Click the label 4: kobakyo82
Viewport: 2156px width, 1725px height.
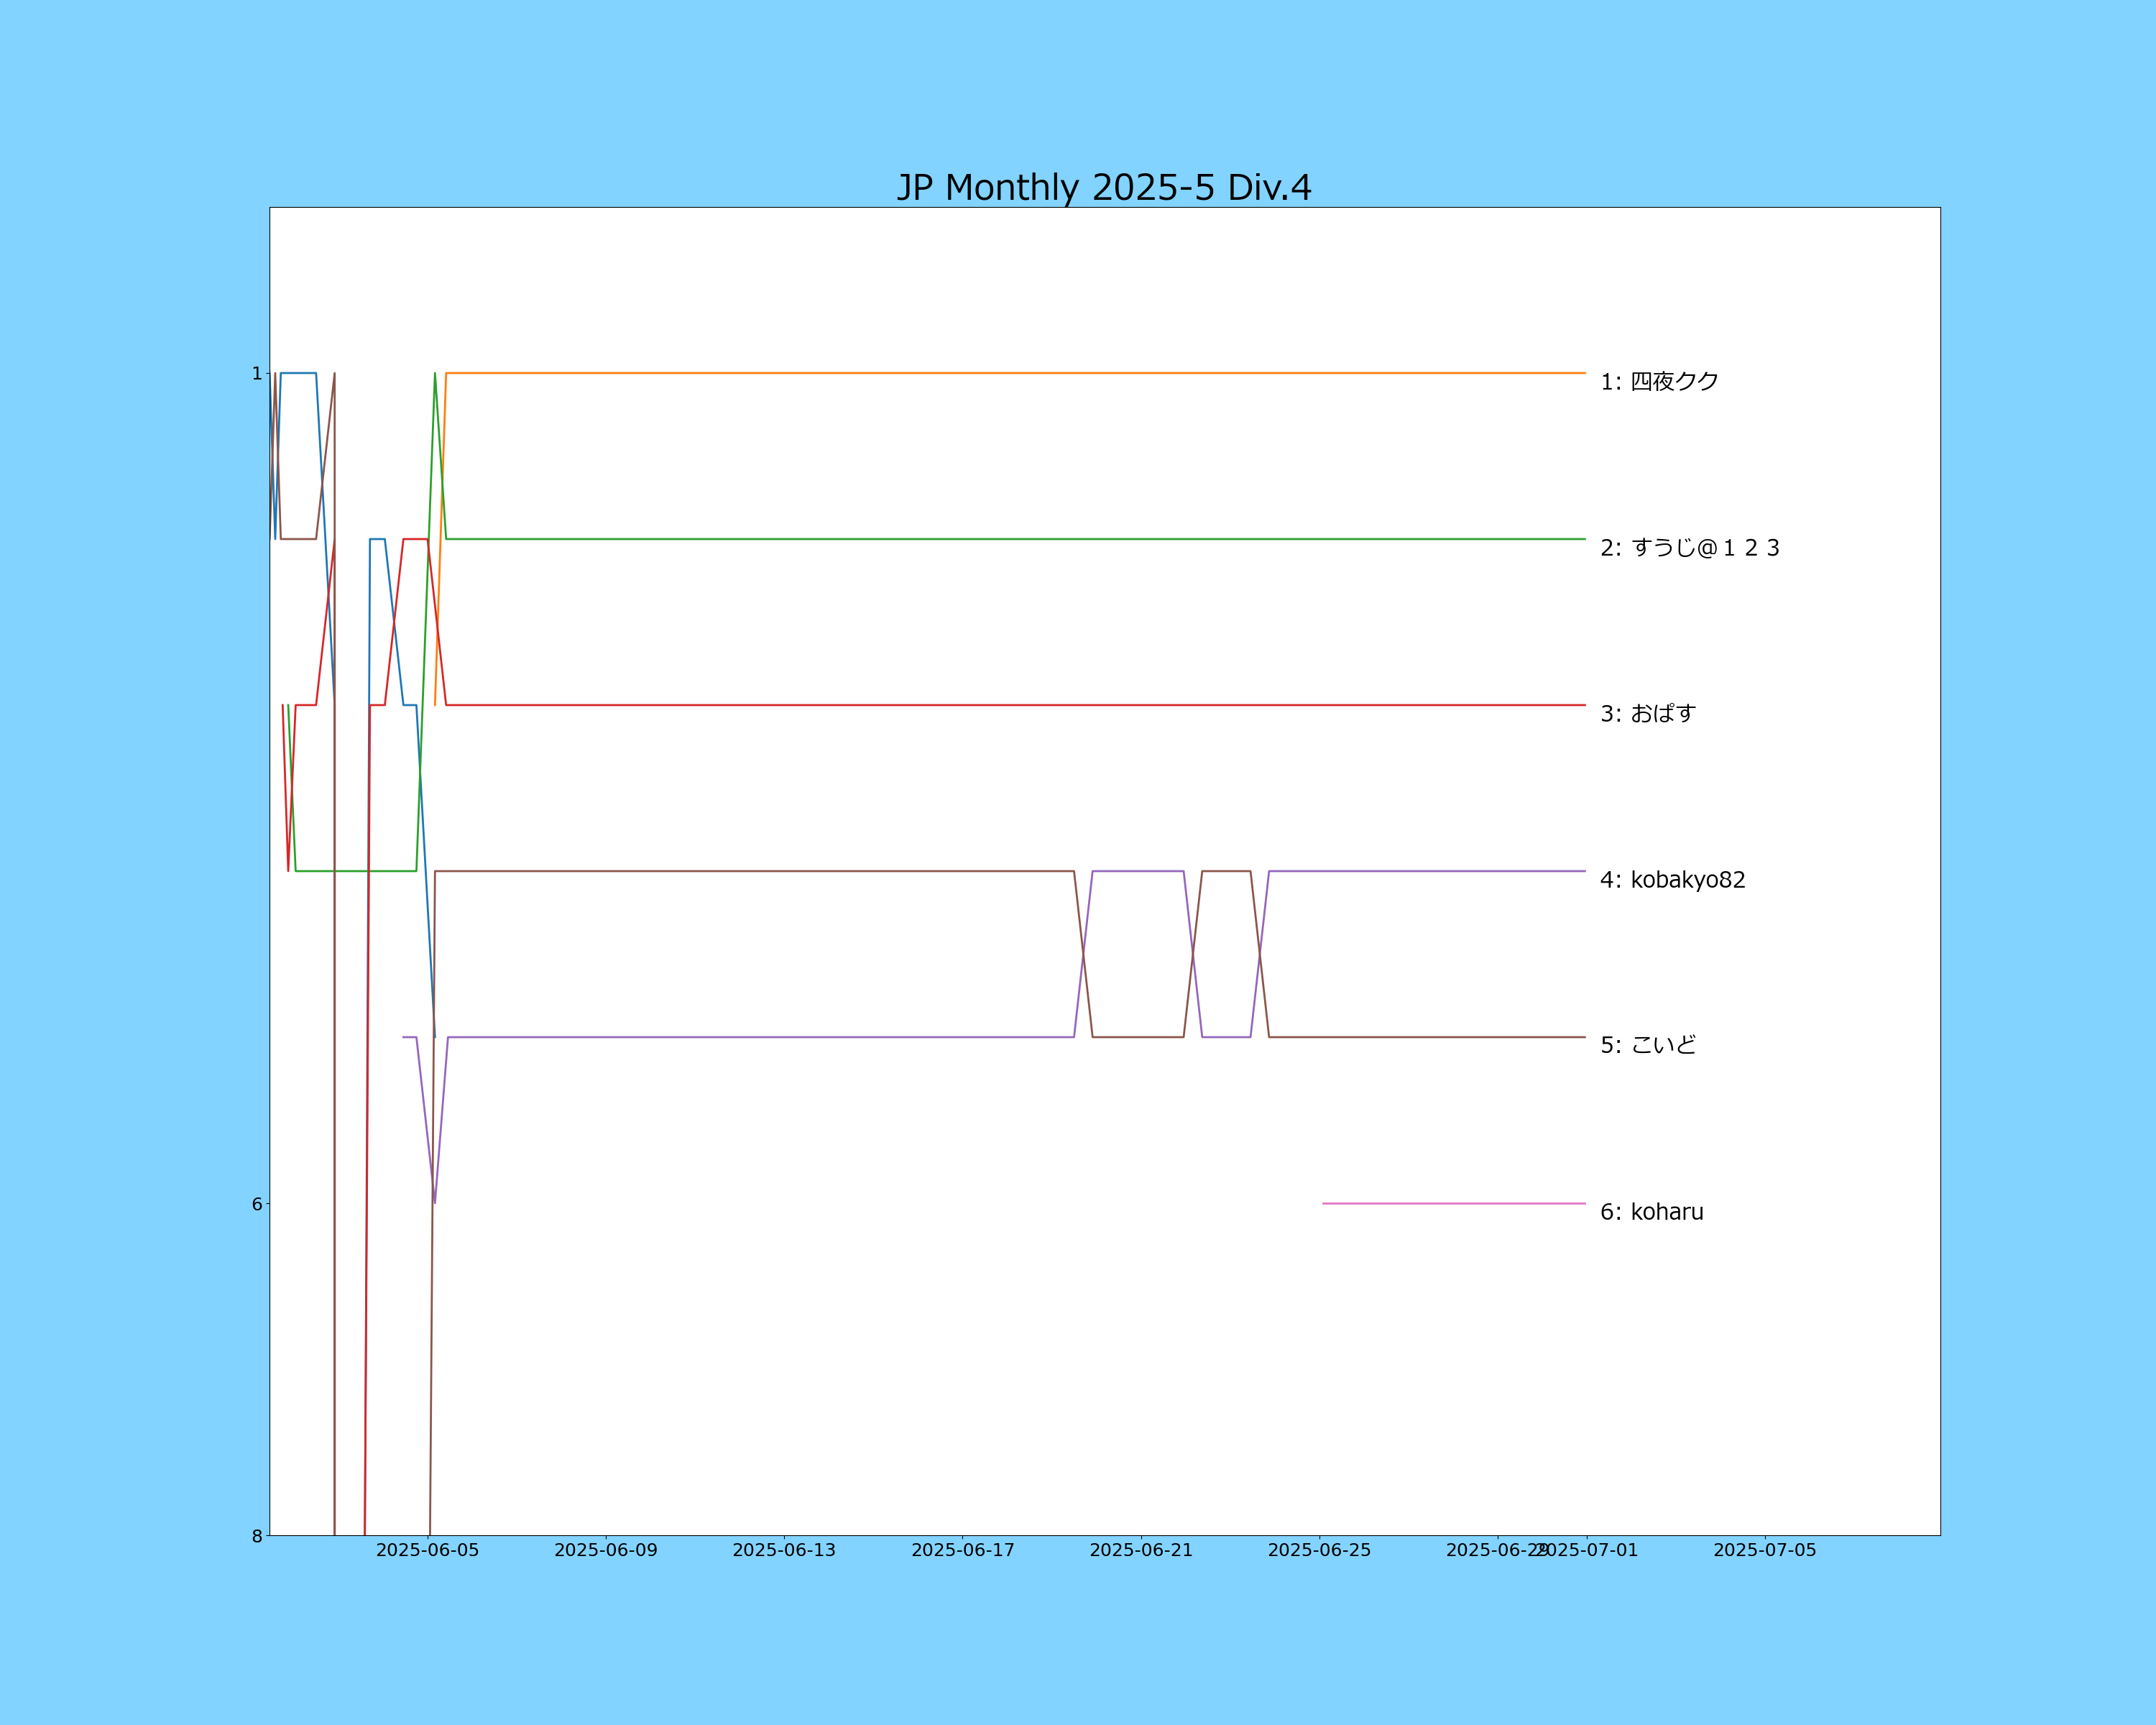click(x=1672, y=879)
